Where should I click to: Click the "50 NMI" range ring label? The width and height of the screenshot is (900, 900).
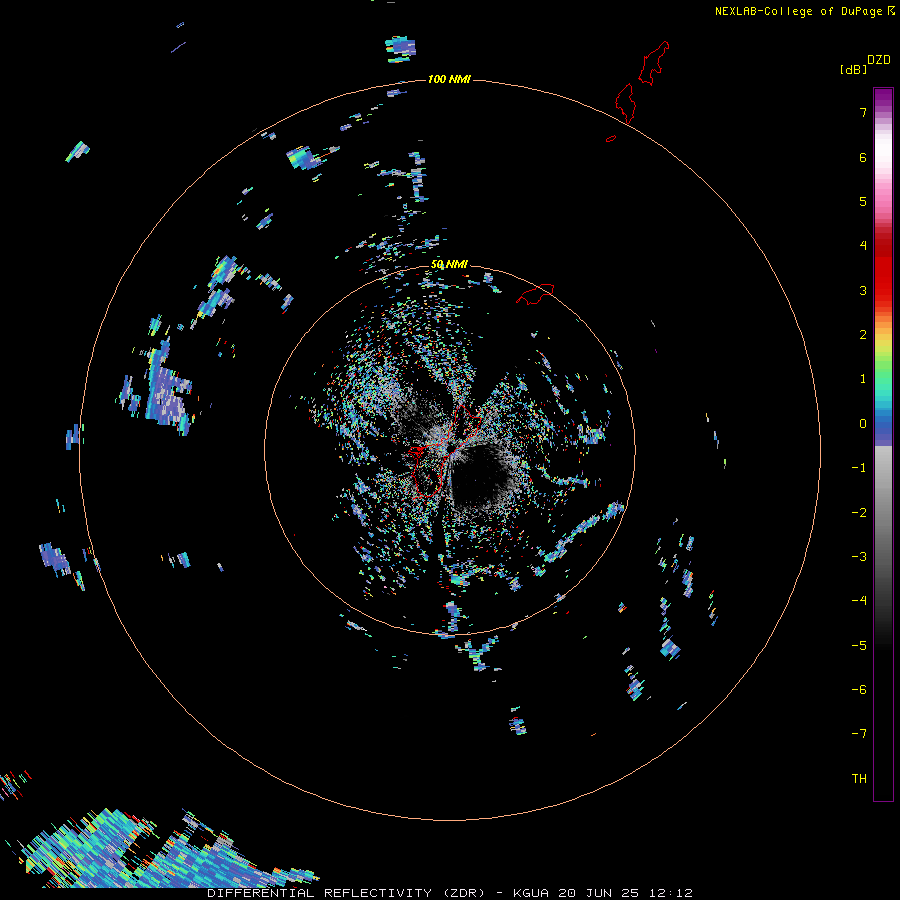click(x=449, y=264)
